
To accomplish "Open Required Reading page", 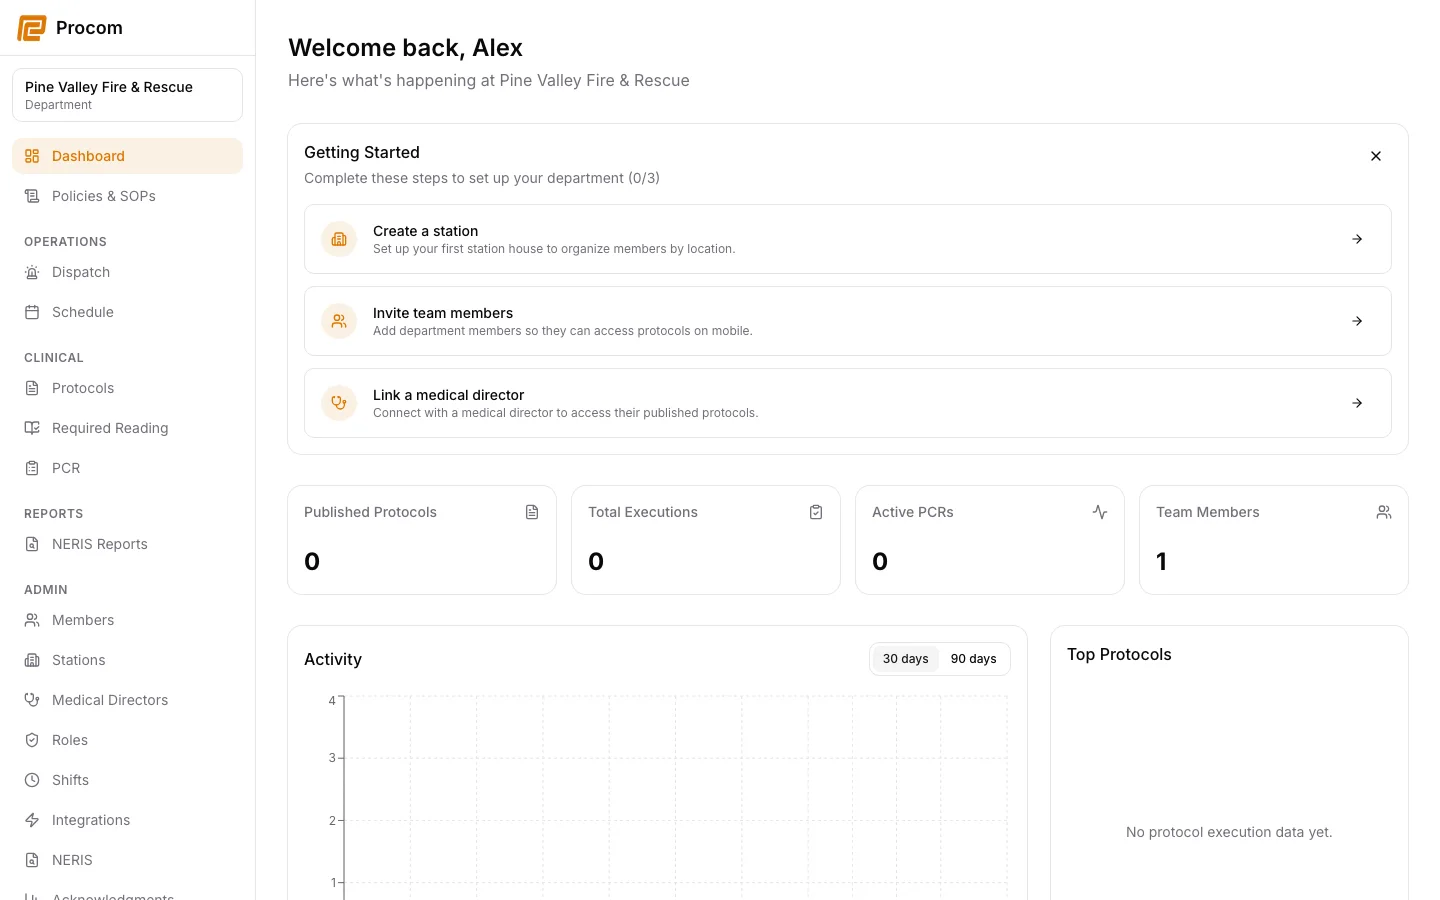I will [127, 428].
